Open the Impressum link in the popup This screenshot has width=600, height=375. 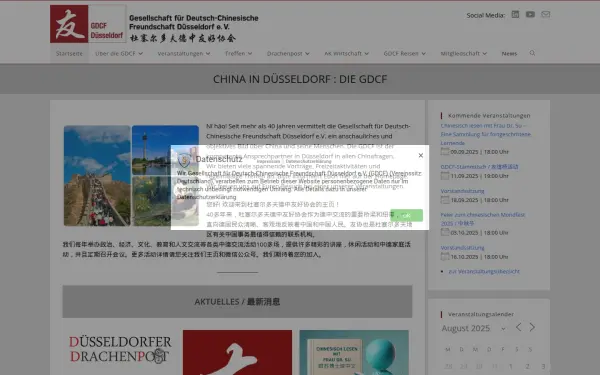click(268, 161)
